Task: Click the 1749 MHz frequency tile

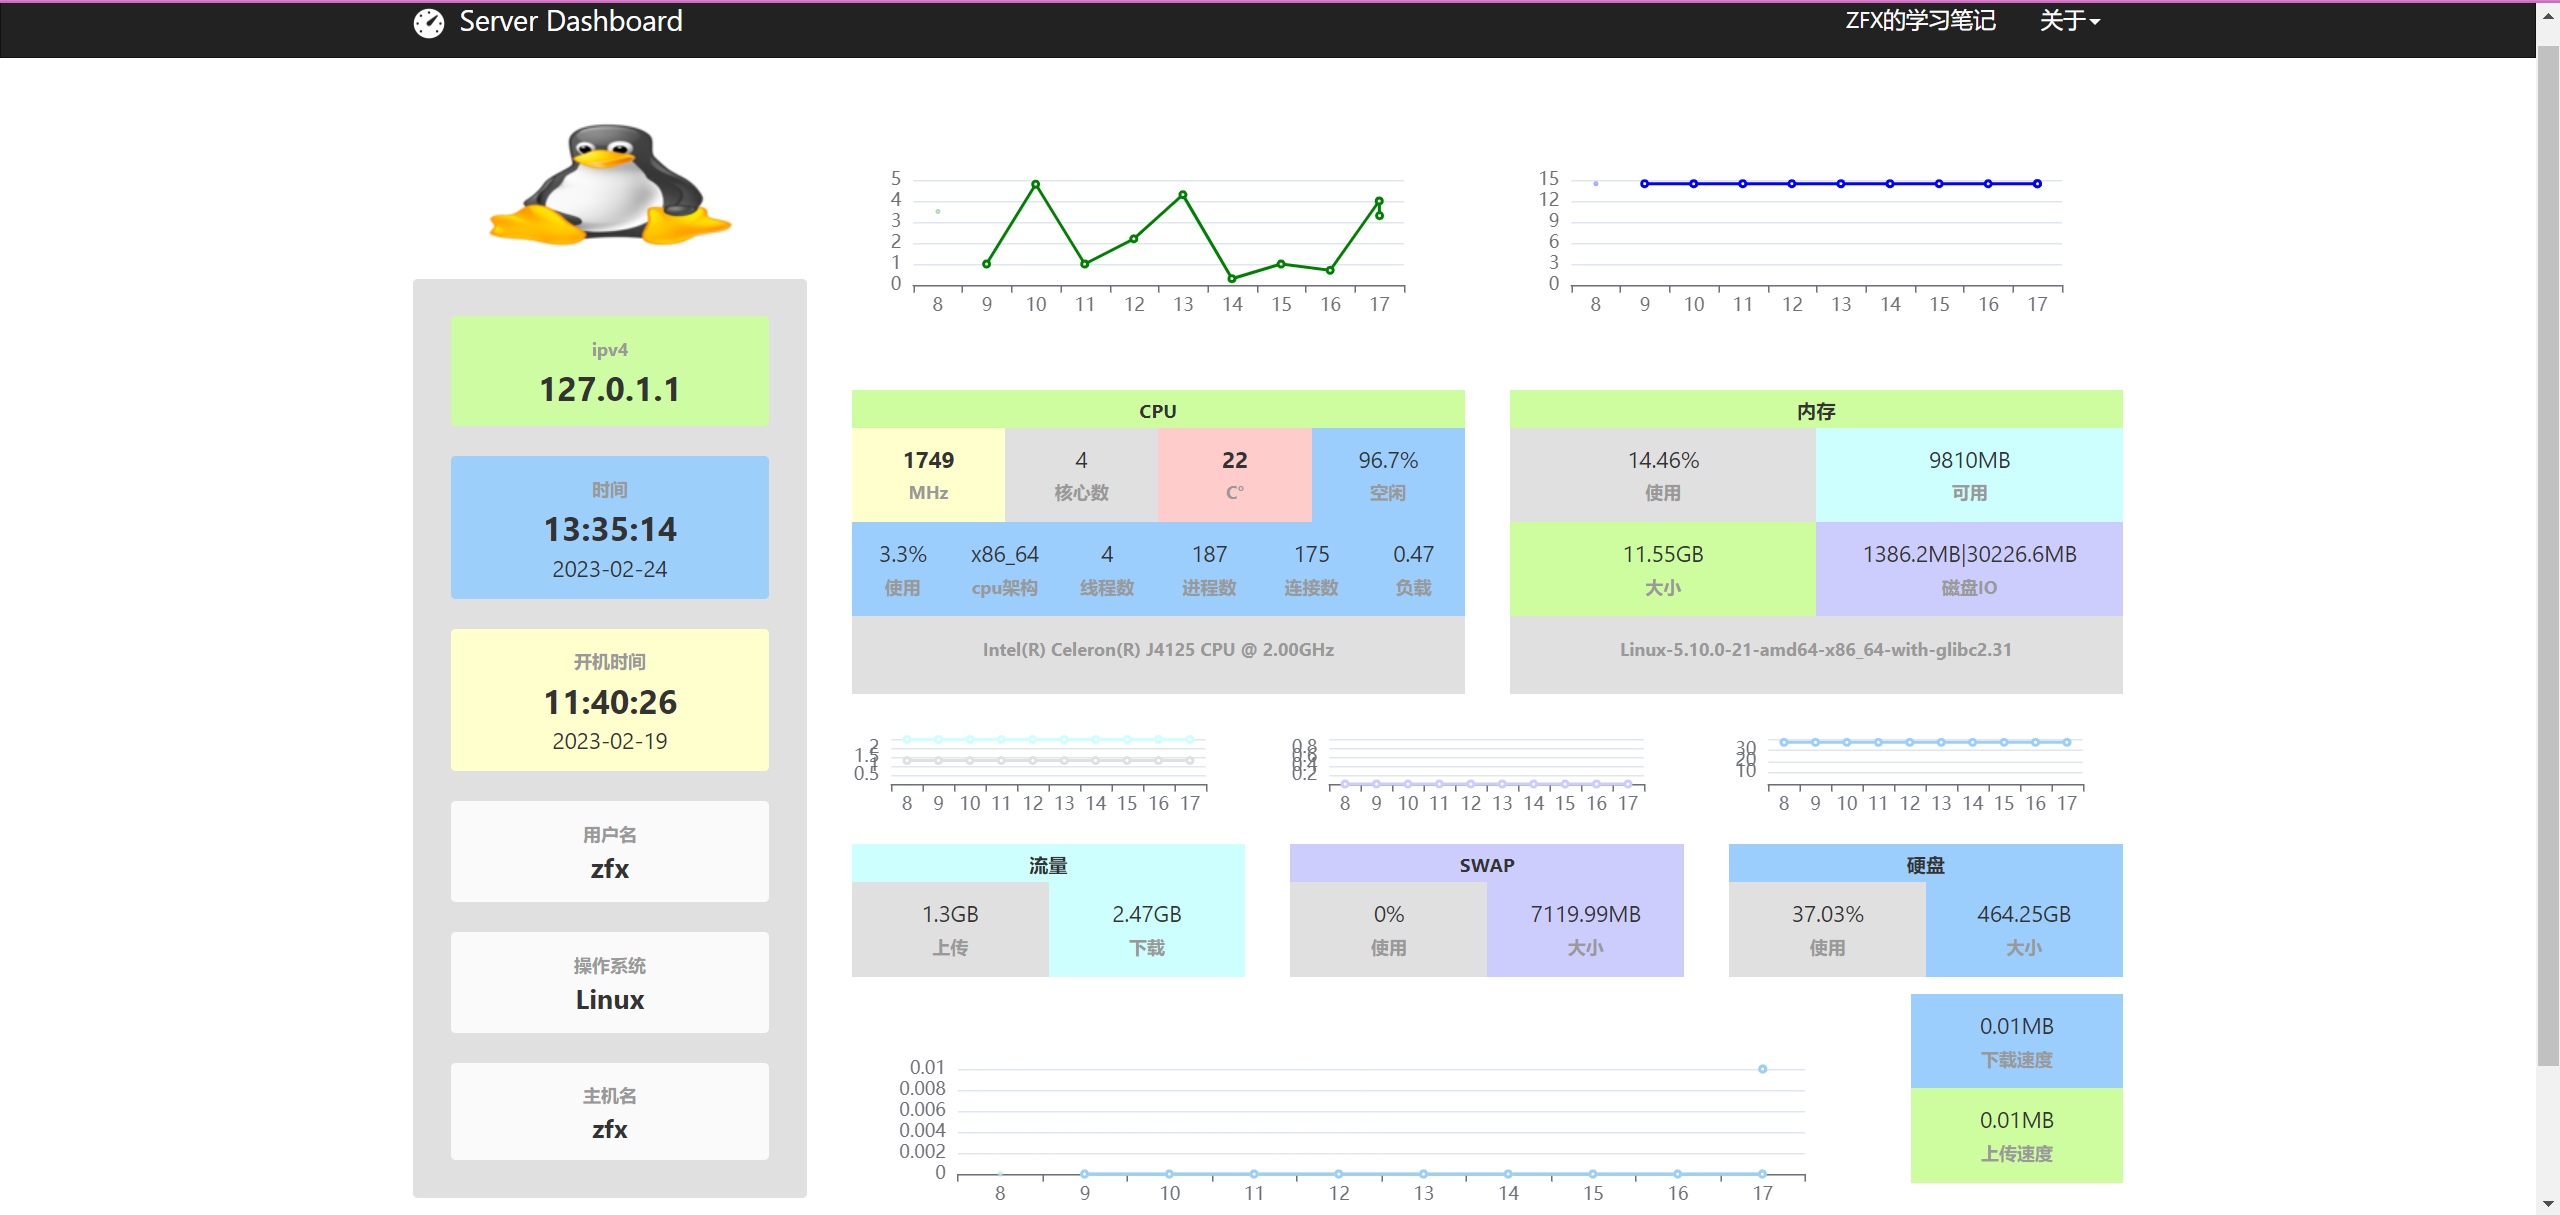Action: 928,475
